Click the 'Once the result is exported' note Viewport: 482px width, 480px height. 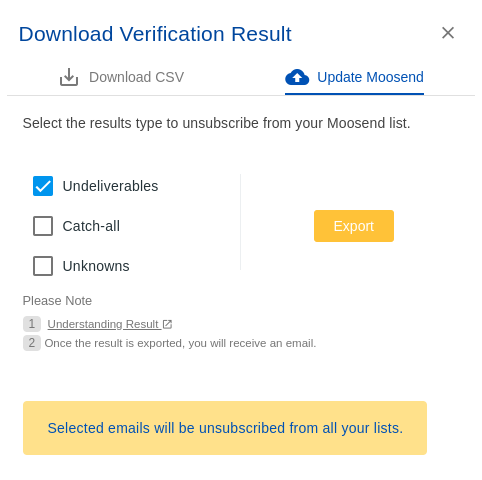click(180, 343)
